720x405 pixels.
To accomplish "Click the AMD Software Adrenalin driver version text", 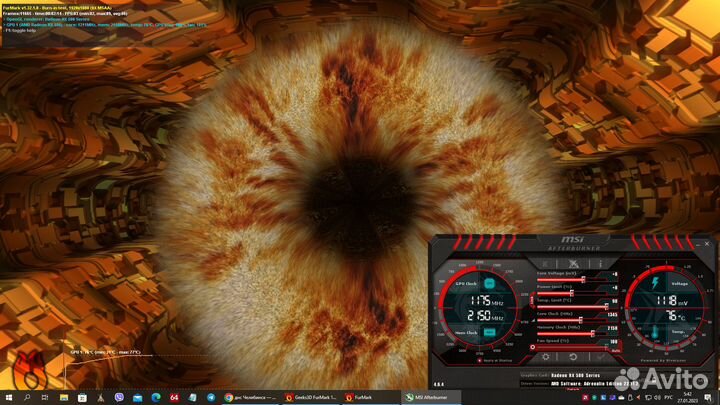I will pos(595,383).
